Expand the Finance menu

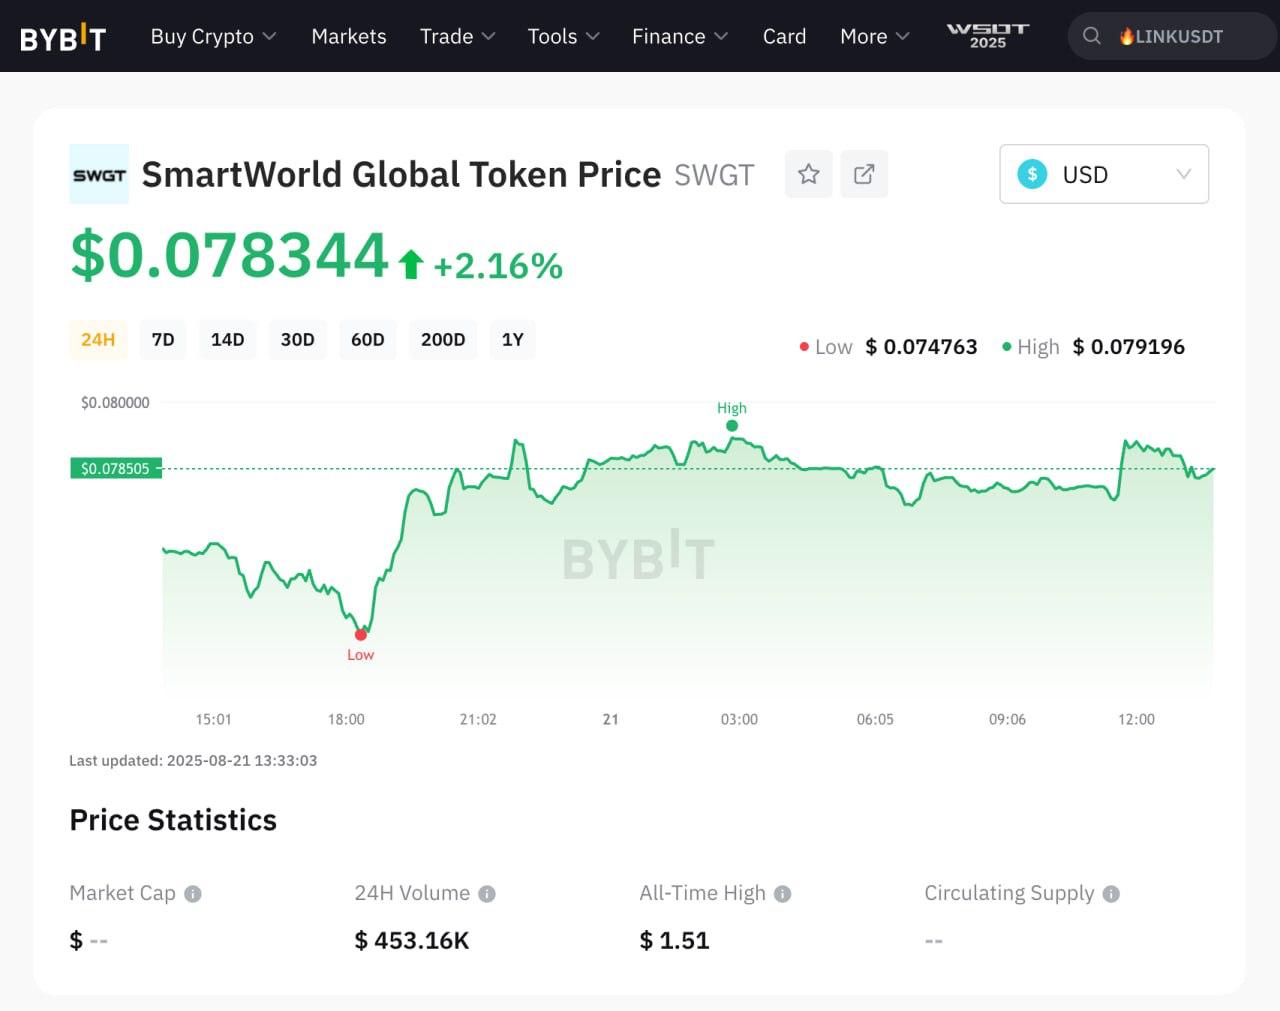pyautogui.click(x=679, y=36)
